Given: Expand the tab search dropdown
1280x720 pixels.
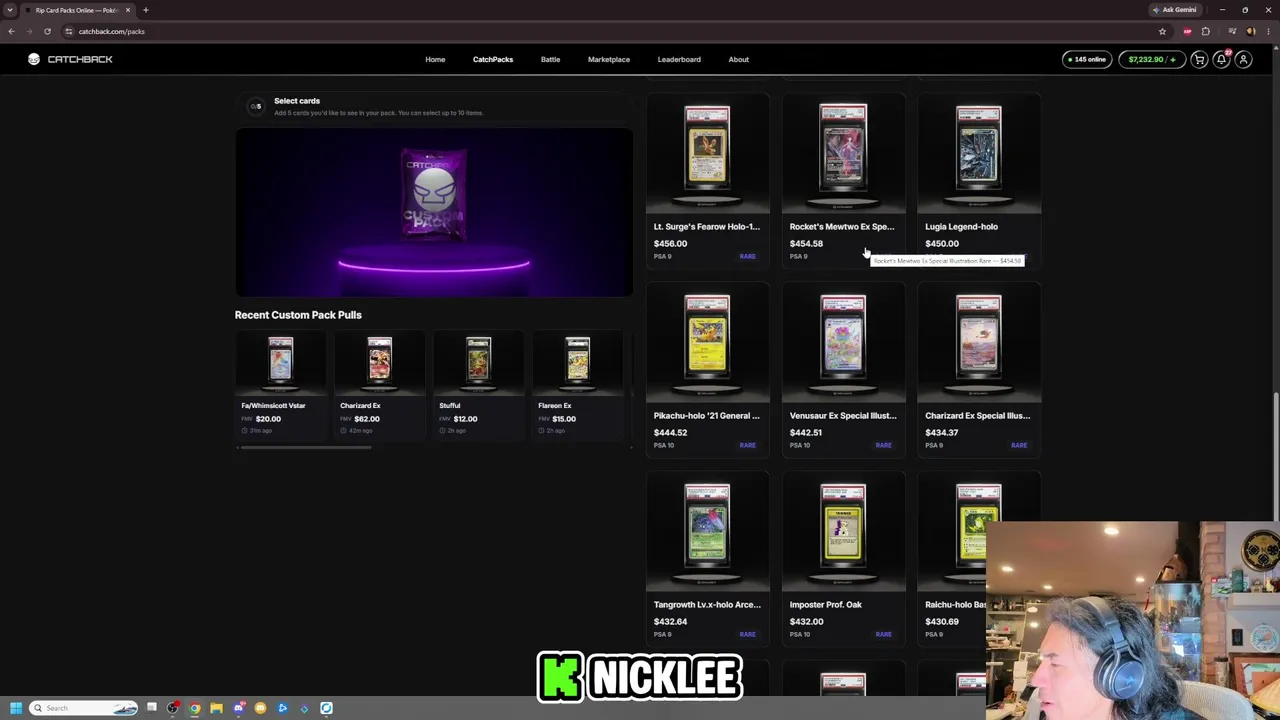Looking at the screenshot, I should (11, 10).
